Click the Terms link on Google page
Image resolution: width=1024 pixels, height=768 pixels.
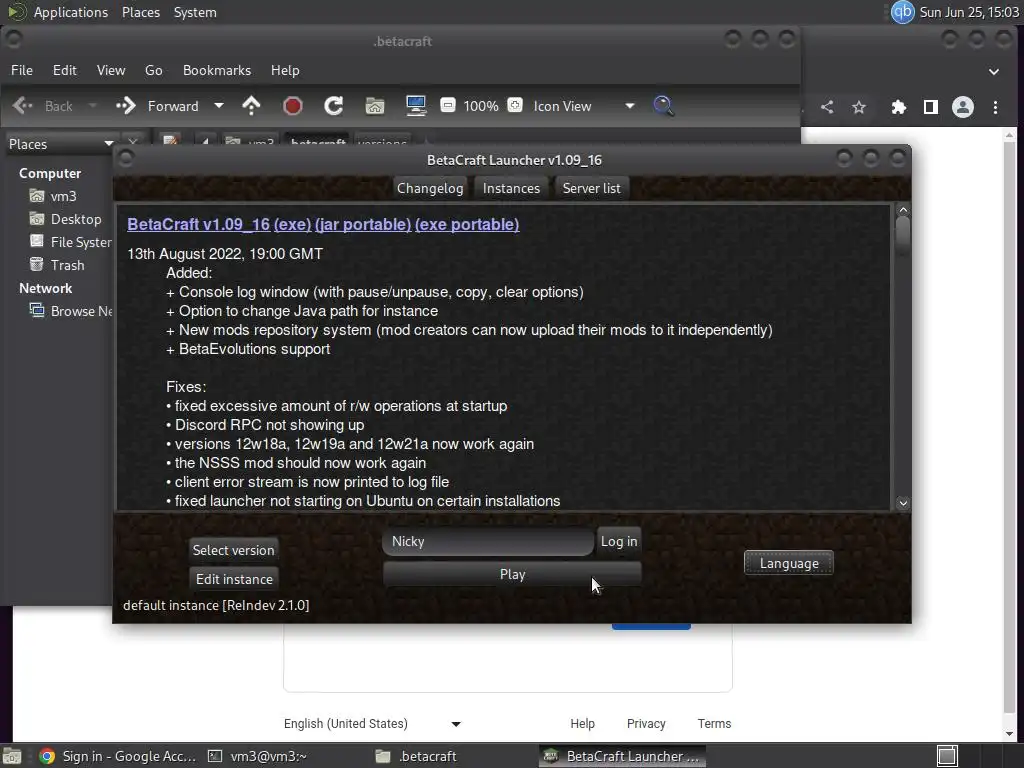(x=714, y=724)
